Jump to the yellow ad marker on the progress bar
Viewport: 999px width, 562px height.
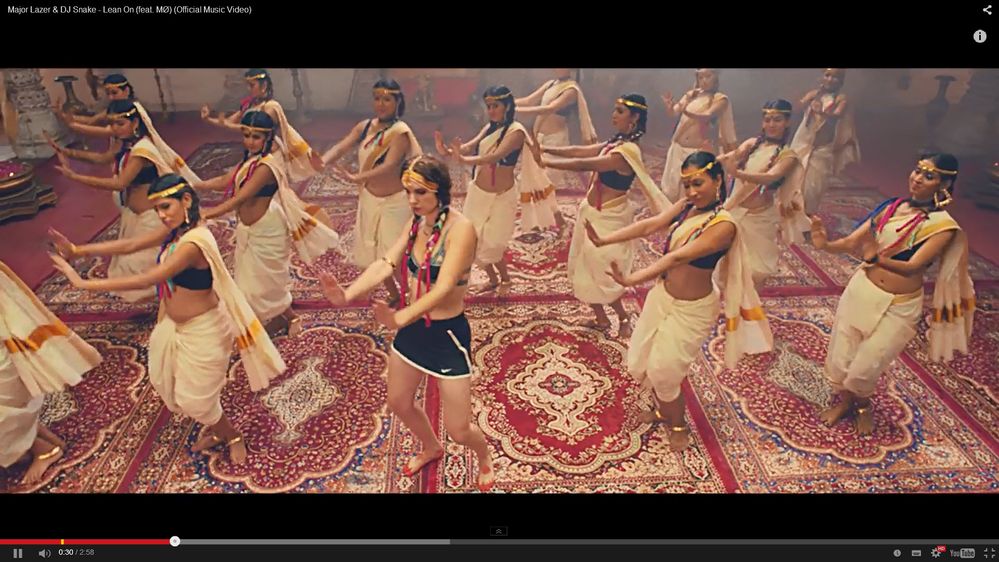[62, 542]
